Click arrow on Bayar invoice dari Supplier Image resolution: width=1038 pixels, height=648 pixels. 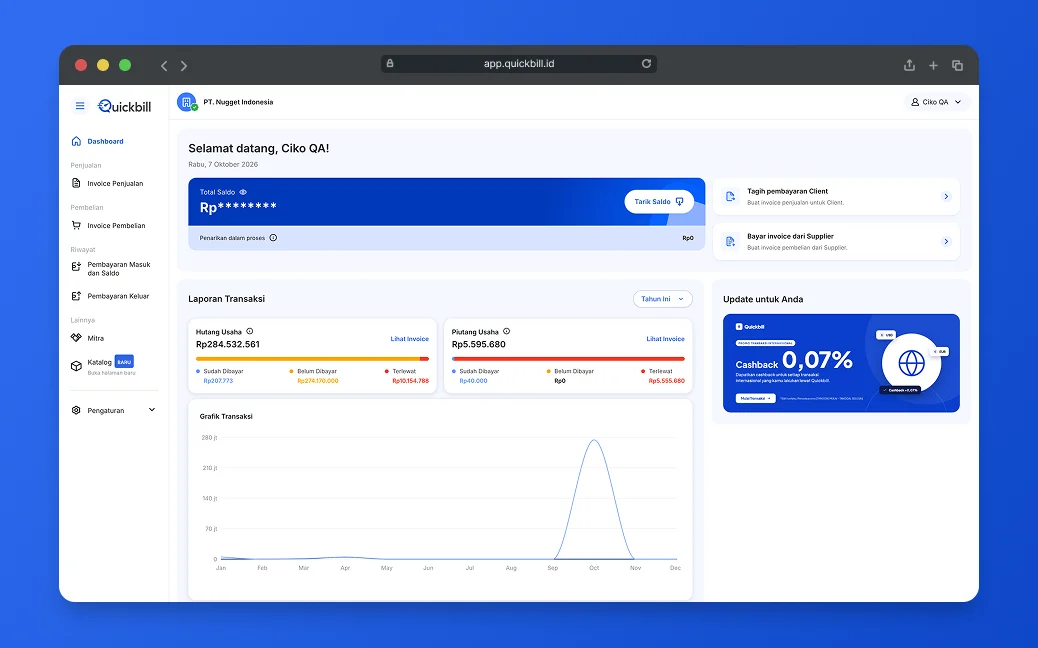tap(946, 242)
